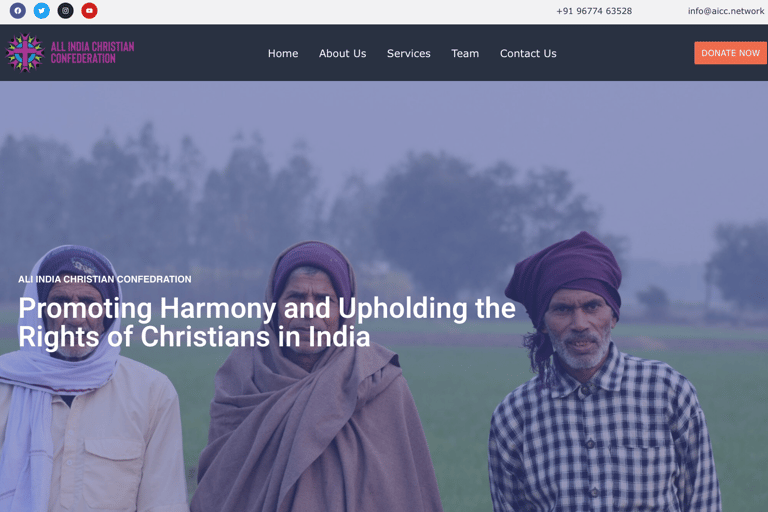Click the cross emblem logo

tap(24, 52)
